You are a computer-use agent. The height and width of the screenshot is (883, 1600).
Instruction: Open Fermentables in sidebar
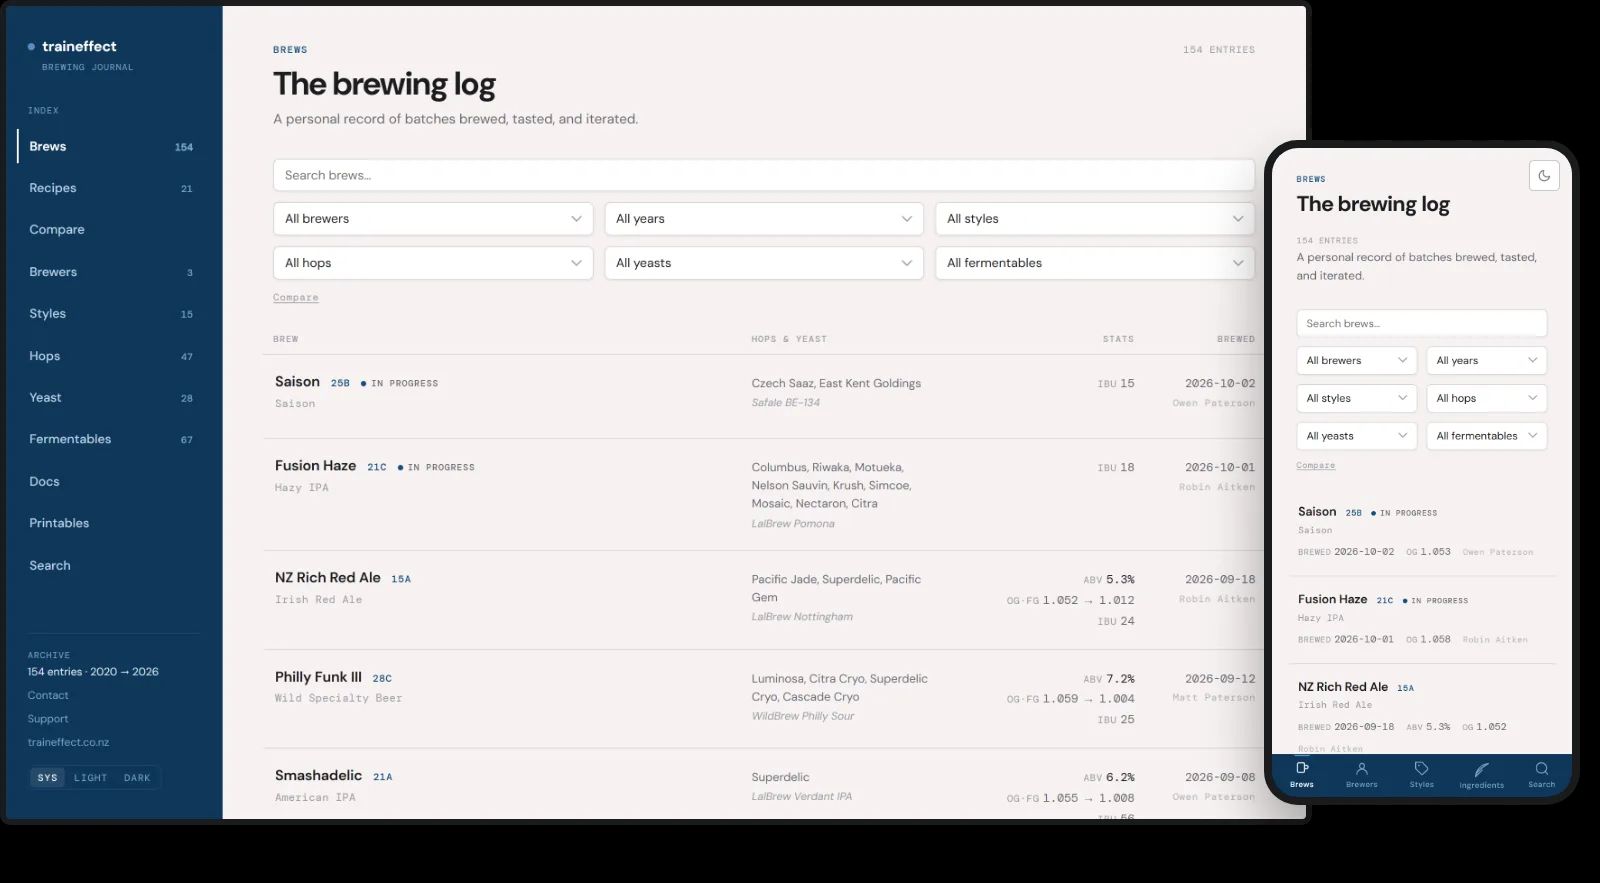pos(110,439)
